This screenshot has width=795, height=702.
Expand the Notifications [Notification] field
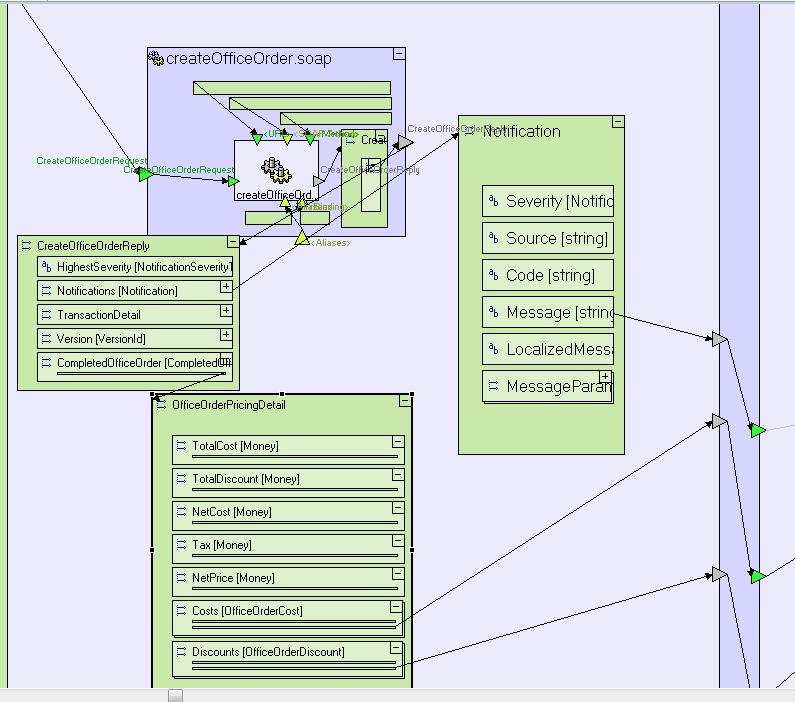(x=226, y=287)
